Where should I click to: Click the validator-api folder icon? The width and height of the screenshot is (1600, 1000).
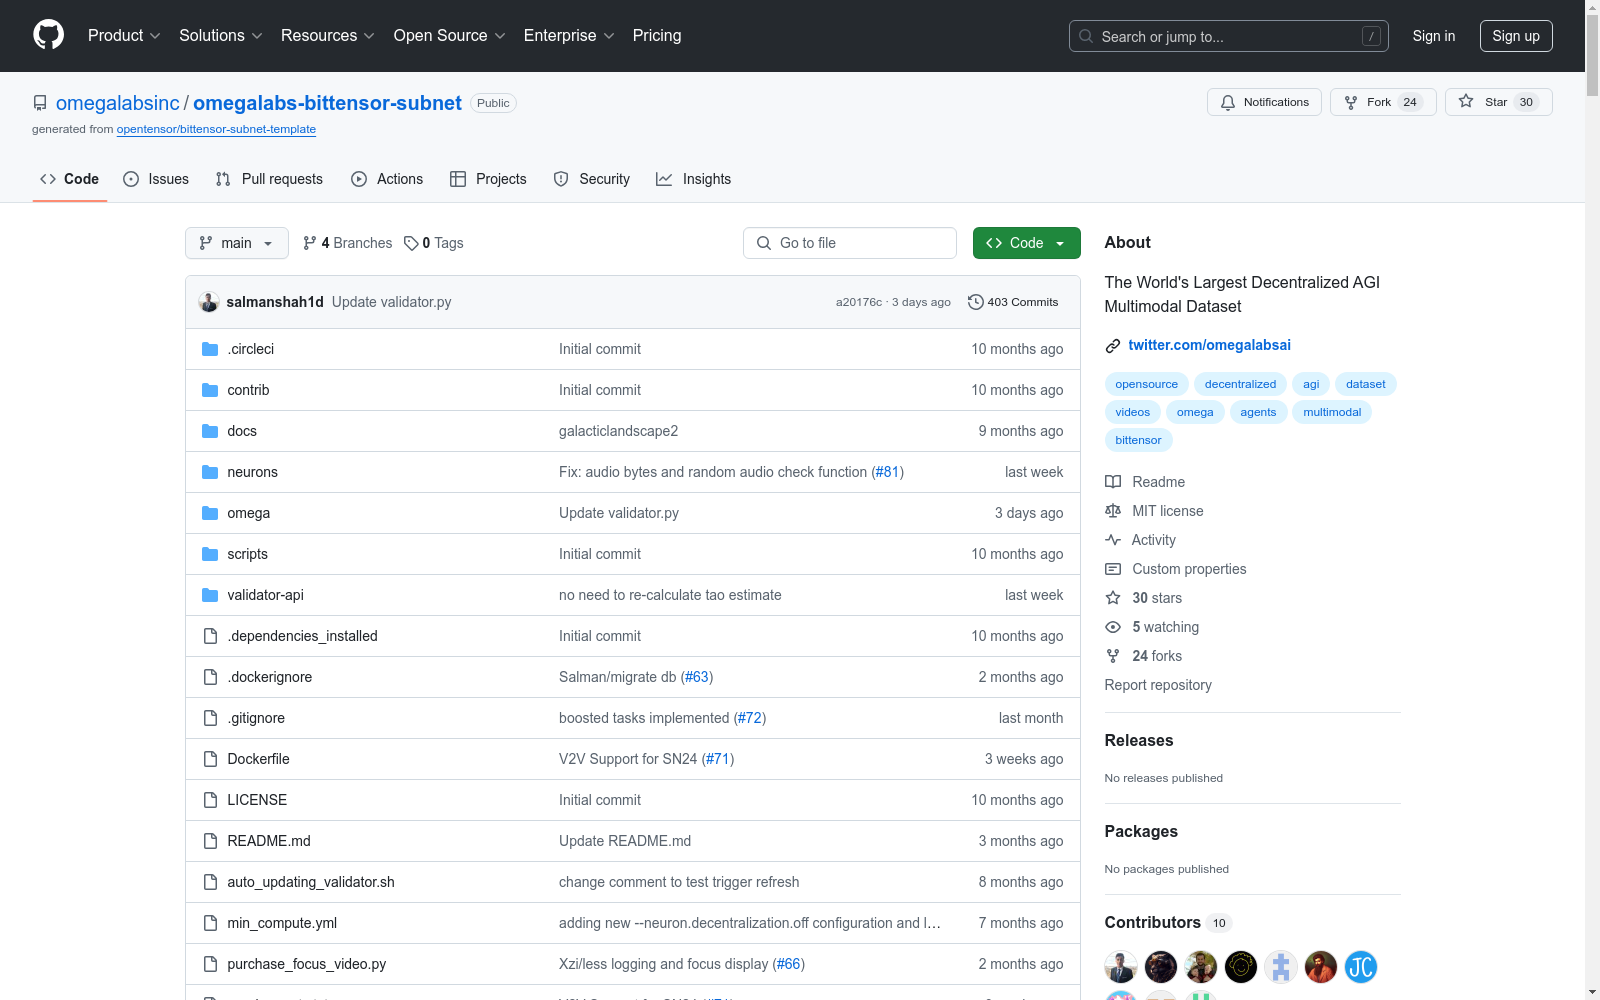(210, 595)
